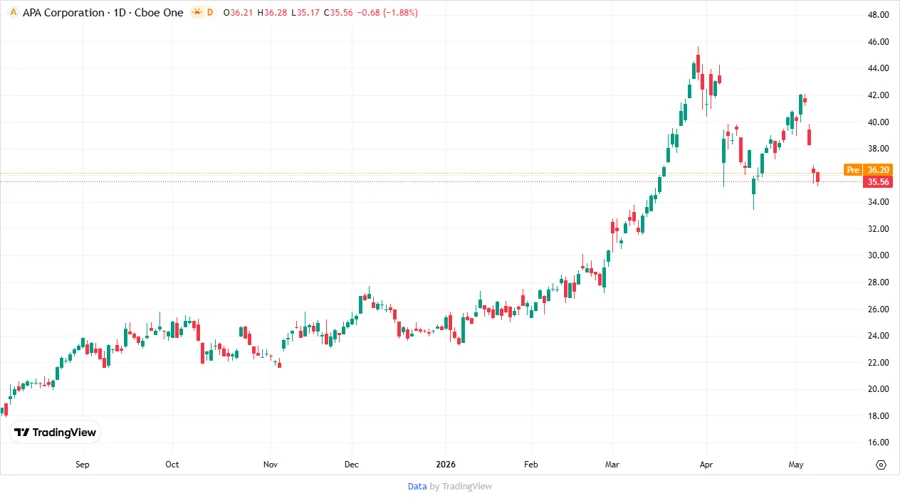Click the 32.00 price scale value
The image size is (900, 498).
tap(878, 228)
